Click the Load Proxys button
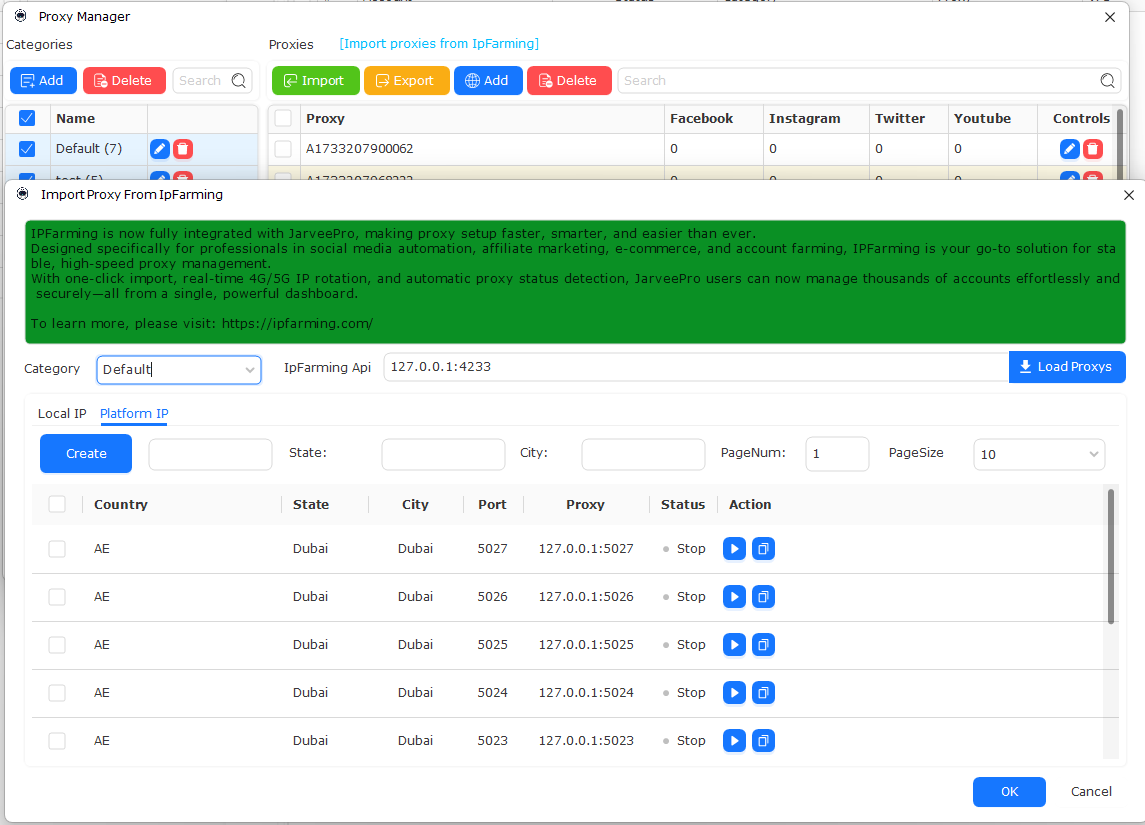The image size is (1145, 825). pos(1067,367)
